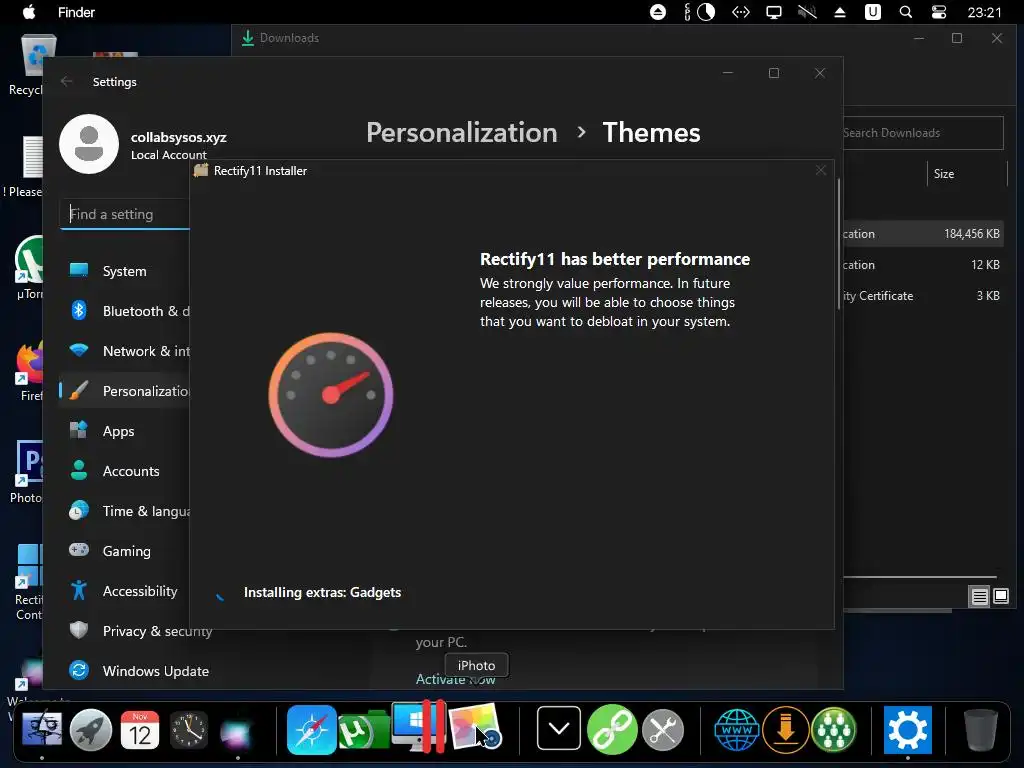Image resolution: width=1024 pixels, height=768 pixels.
Task: Click the display monitor icon in menu bar
Action: pos(774,12)
